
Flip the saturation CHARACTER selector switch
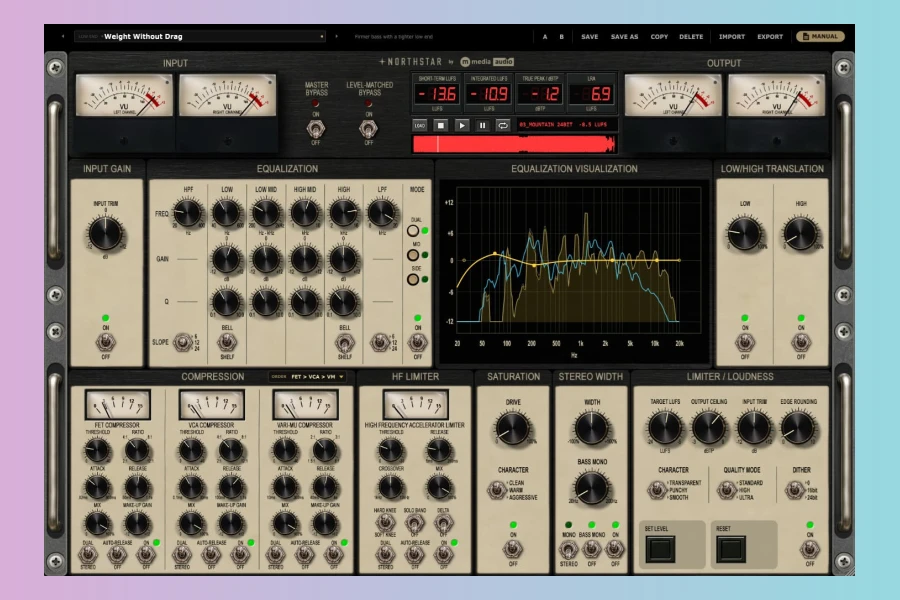click(x=496, y=490)
